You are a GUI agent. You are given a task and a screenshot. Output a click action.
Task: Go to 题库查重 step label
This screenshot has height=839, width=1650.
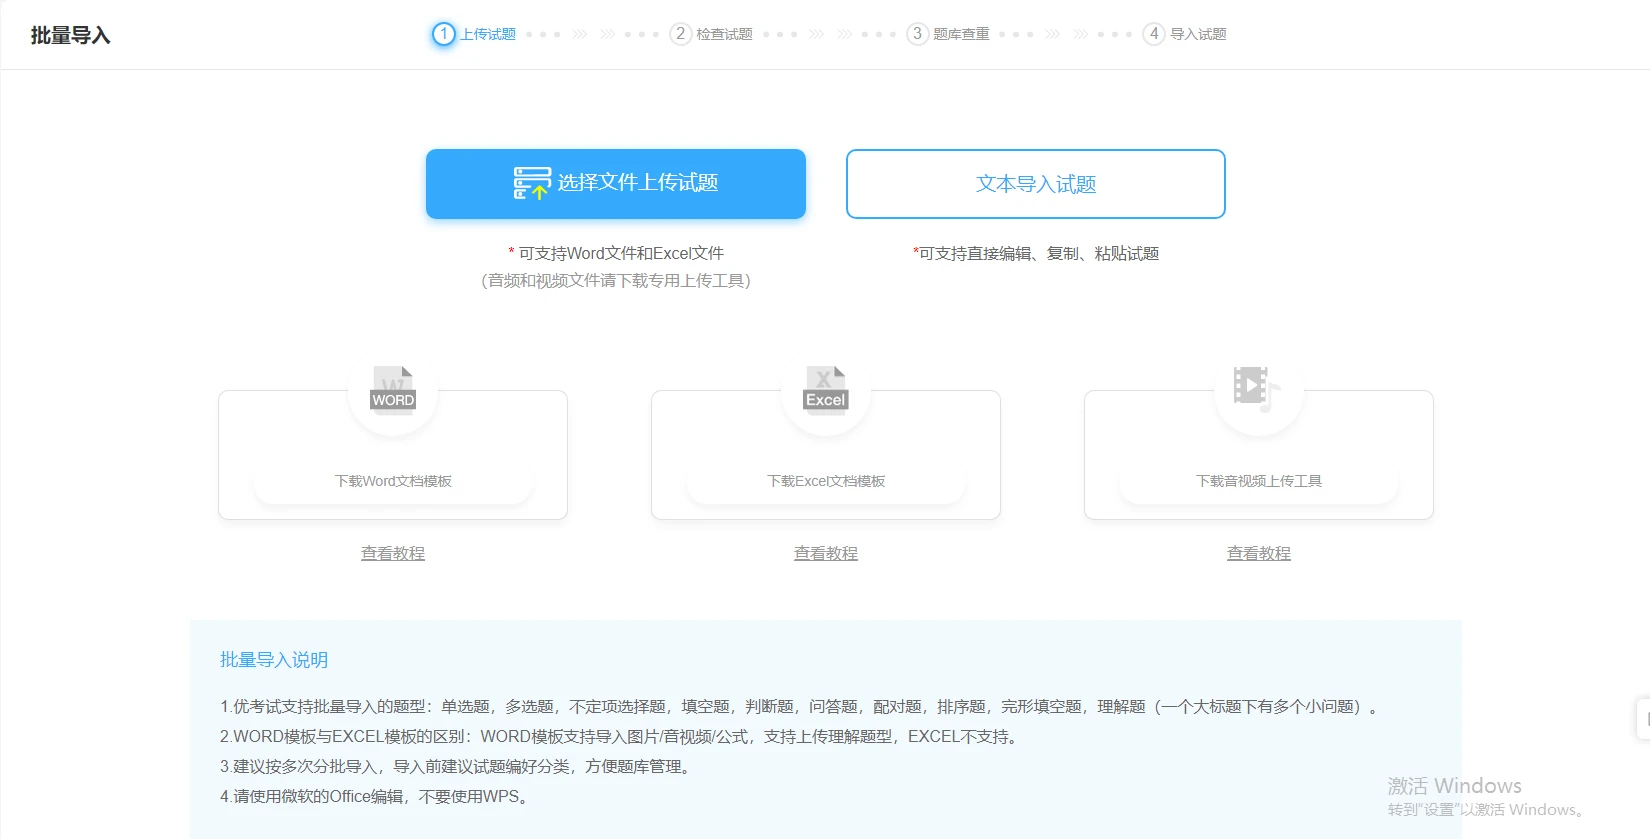coord(961,34)
